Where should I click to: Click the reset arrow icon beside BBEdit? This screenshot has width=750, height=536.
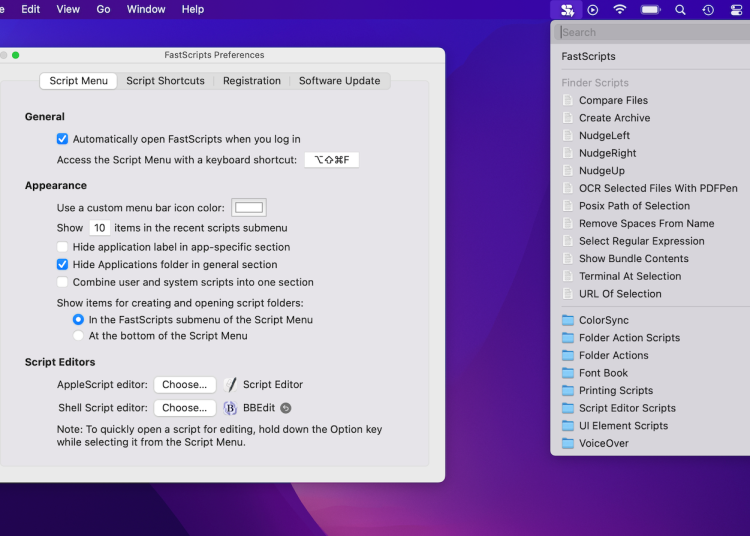[286, 408]
